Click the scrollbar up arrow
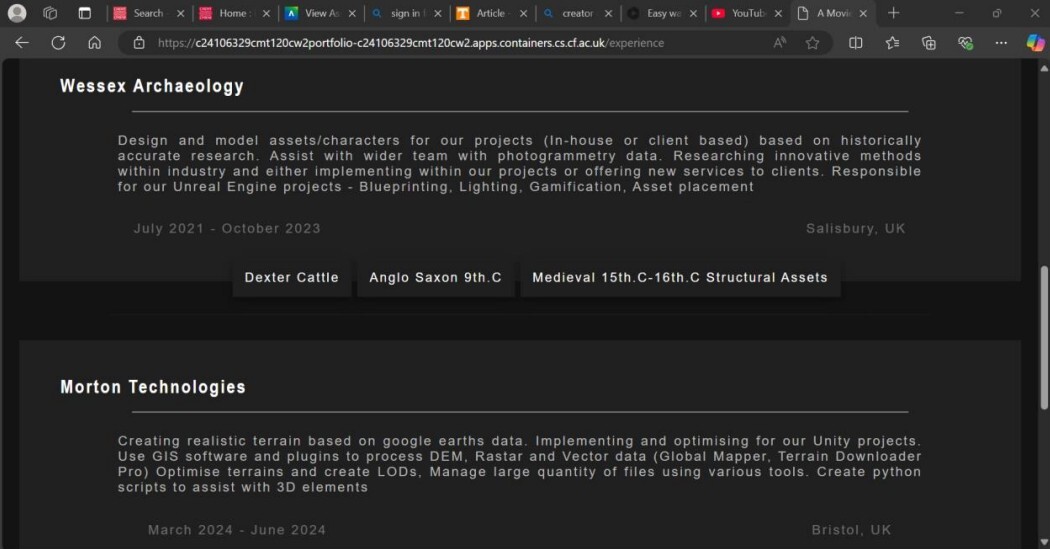This screenshot has width=1050, height=549. (x=1044, y=68)
